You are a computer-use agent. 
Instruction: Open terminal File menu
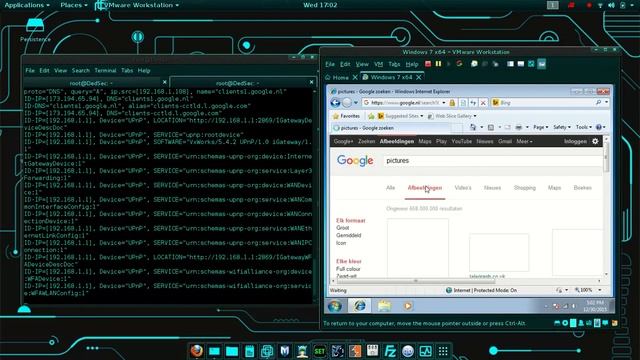pos(30,71)
